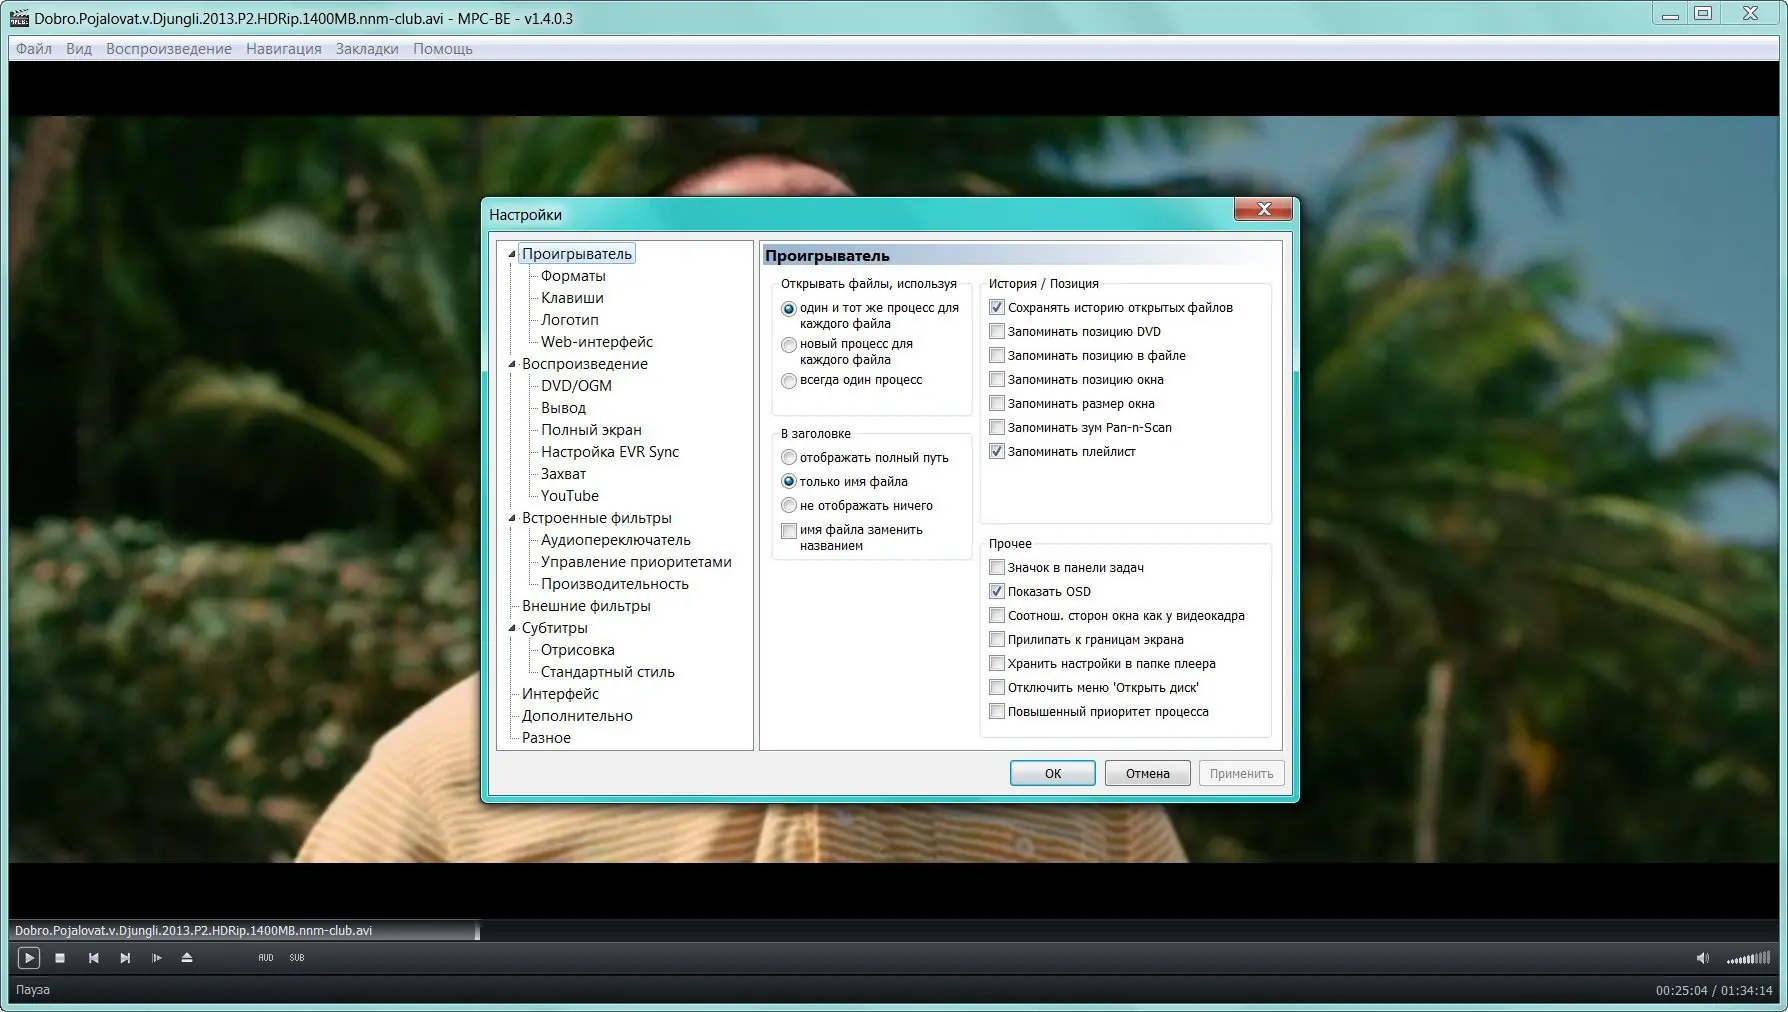The width and height of the screenshot is (1788, 1012).
Task: Open the AUD audio track selector
Action: (266, 958)
